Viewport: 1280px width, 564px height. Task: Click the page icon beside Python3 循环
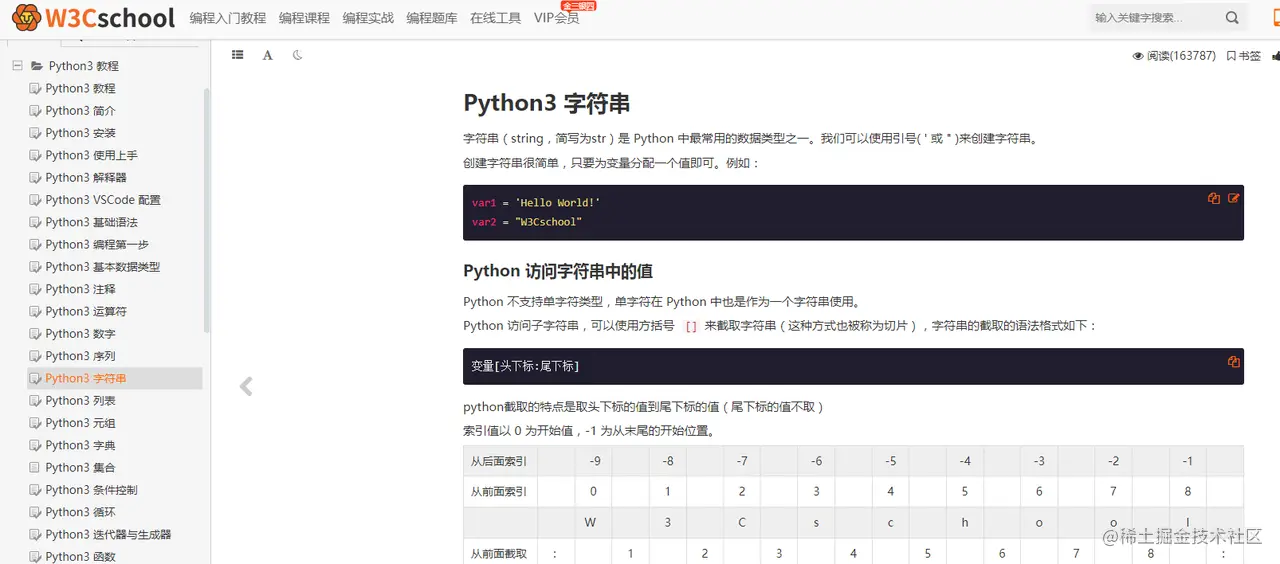coord(35,512)
